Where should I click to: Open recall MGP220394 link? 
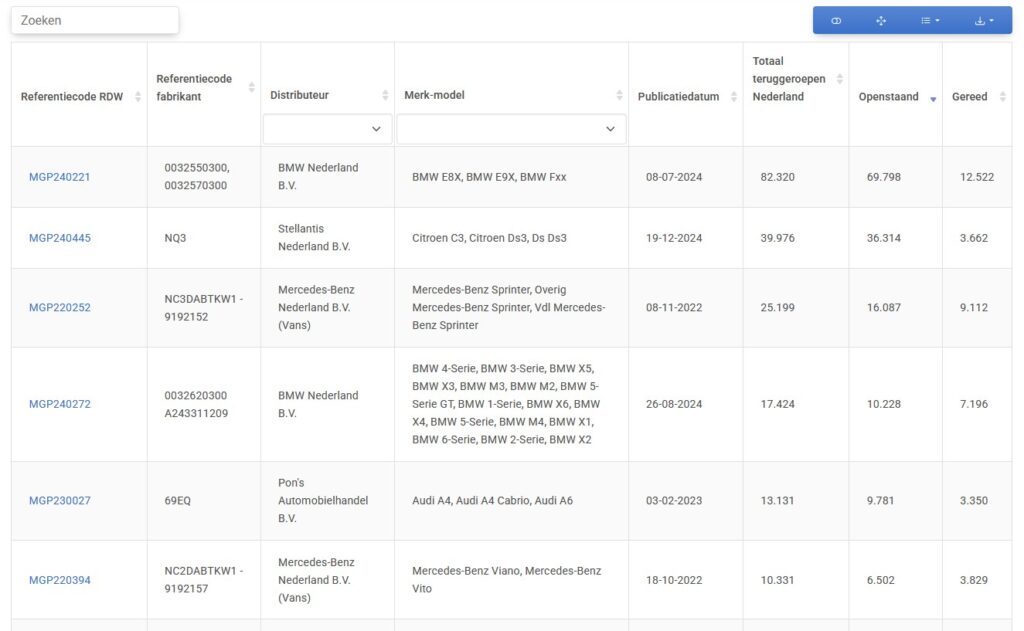(x=59, y=580)
